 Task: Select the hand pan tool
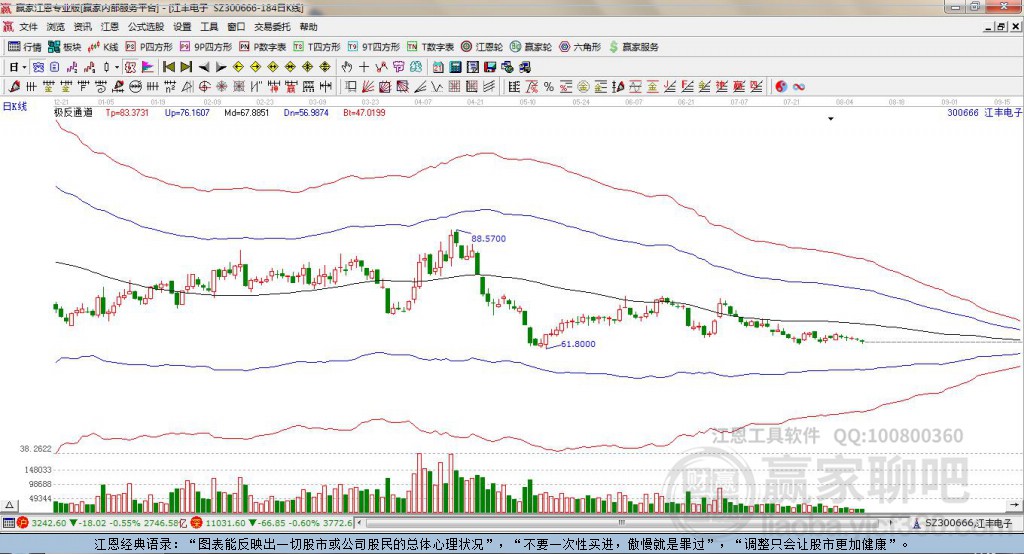346,67
